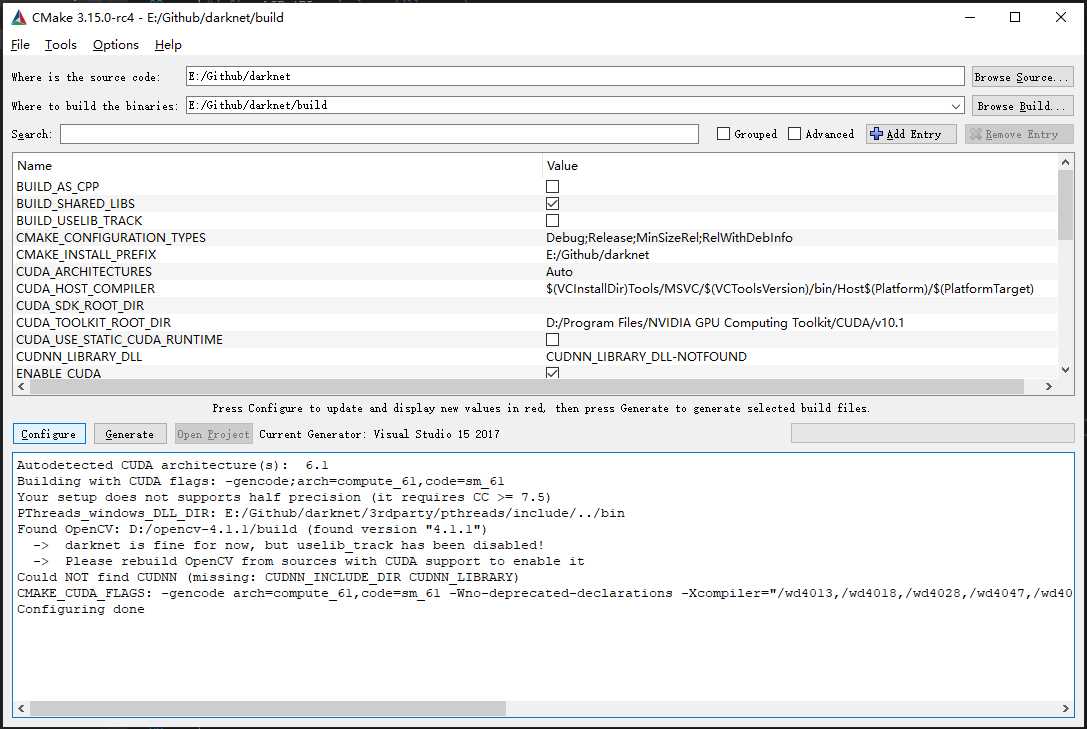Click the E:/Github/darknet install prefix value
Viewport: 1087px width, 729px height.
(598, 254)
